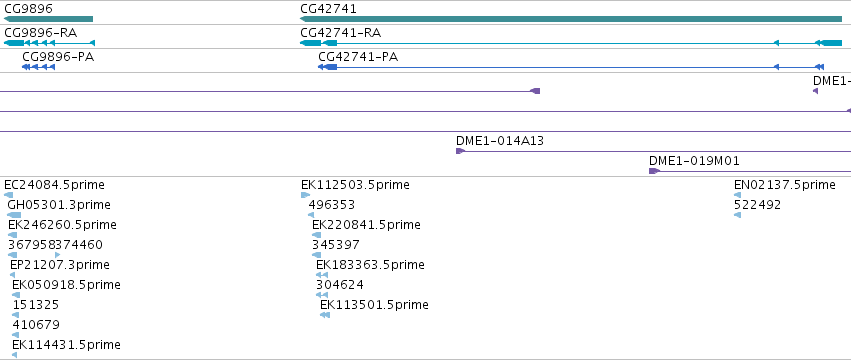Select the CG42741 gene bar
The width and height of the screenshot is (851, 360).
coord(571,19)
